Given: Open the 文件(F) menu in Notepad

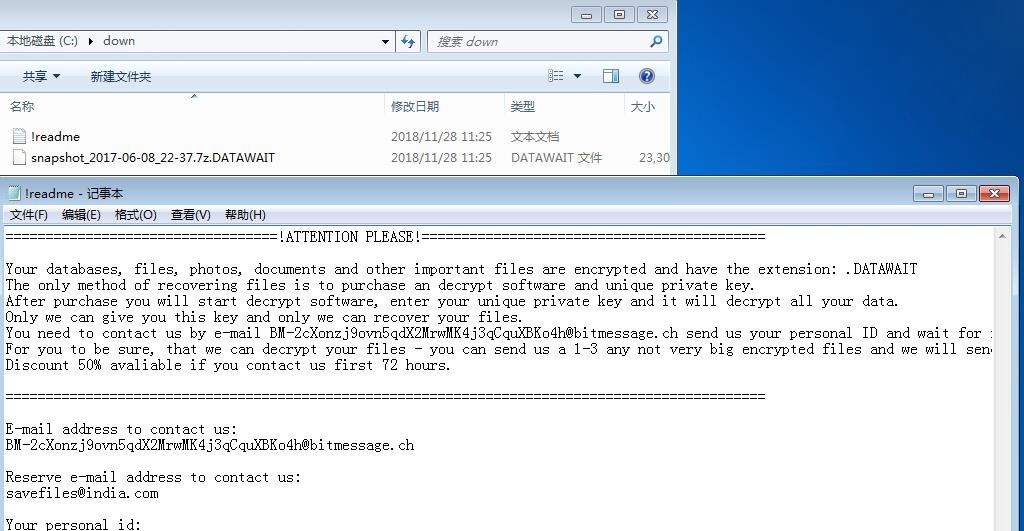Looking at the screenshot, I should point(28,215).
